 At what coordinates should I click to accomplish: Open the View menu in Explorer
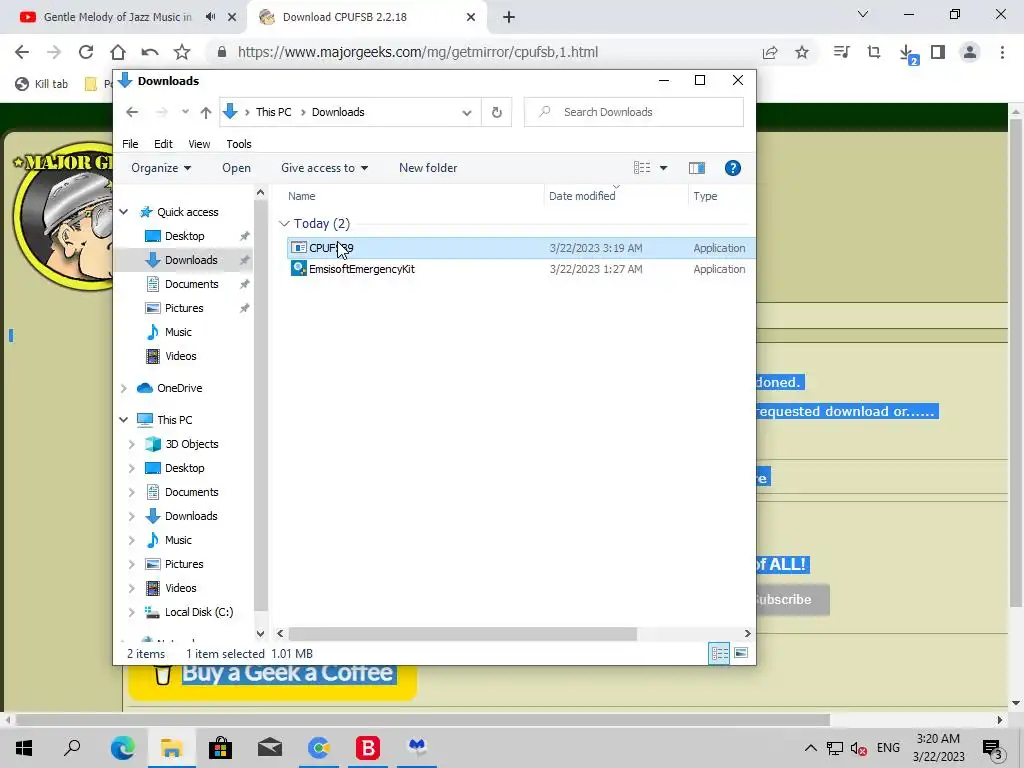[199, 144]
